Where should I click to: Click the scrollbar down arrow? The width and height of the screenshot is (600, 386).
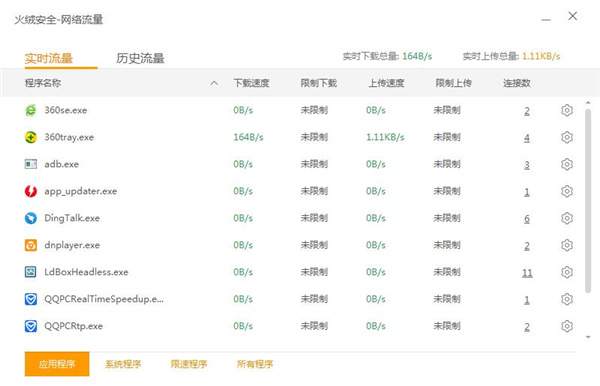click(588, 337)
